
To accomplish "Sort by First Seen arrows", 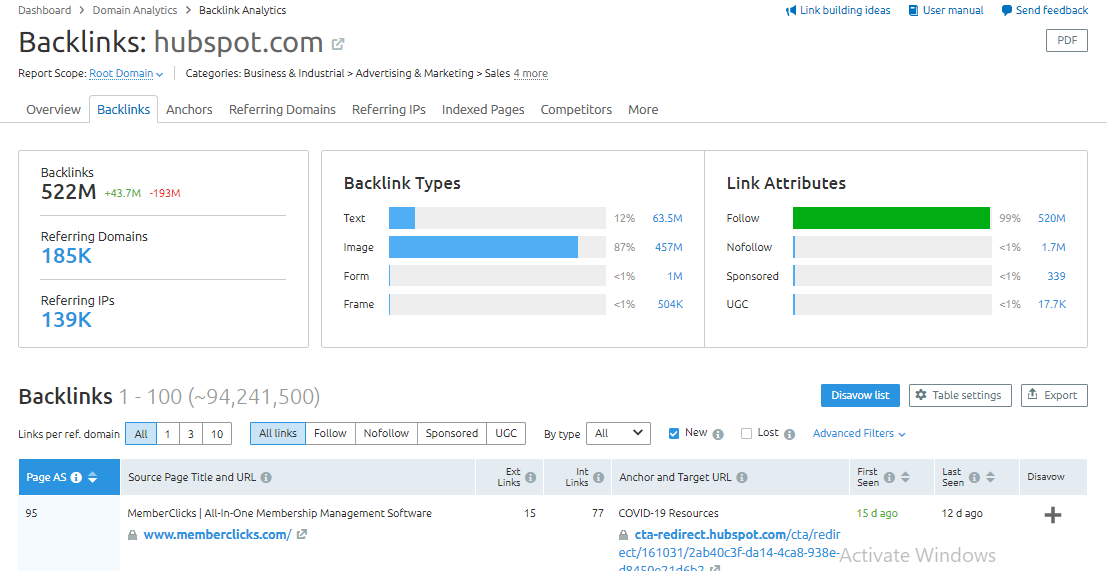I will 905,478.
